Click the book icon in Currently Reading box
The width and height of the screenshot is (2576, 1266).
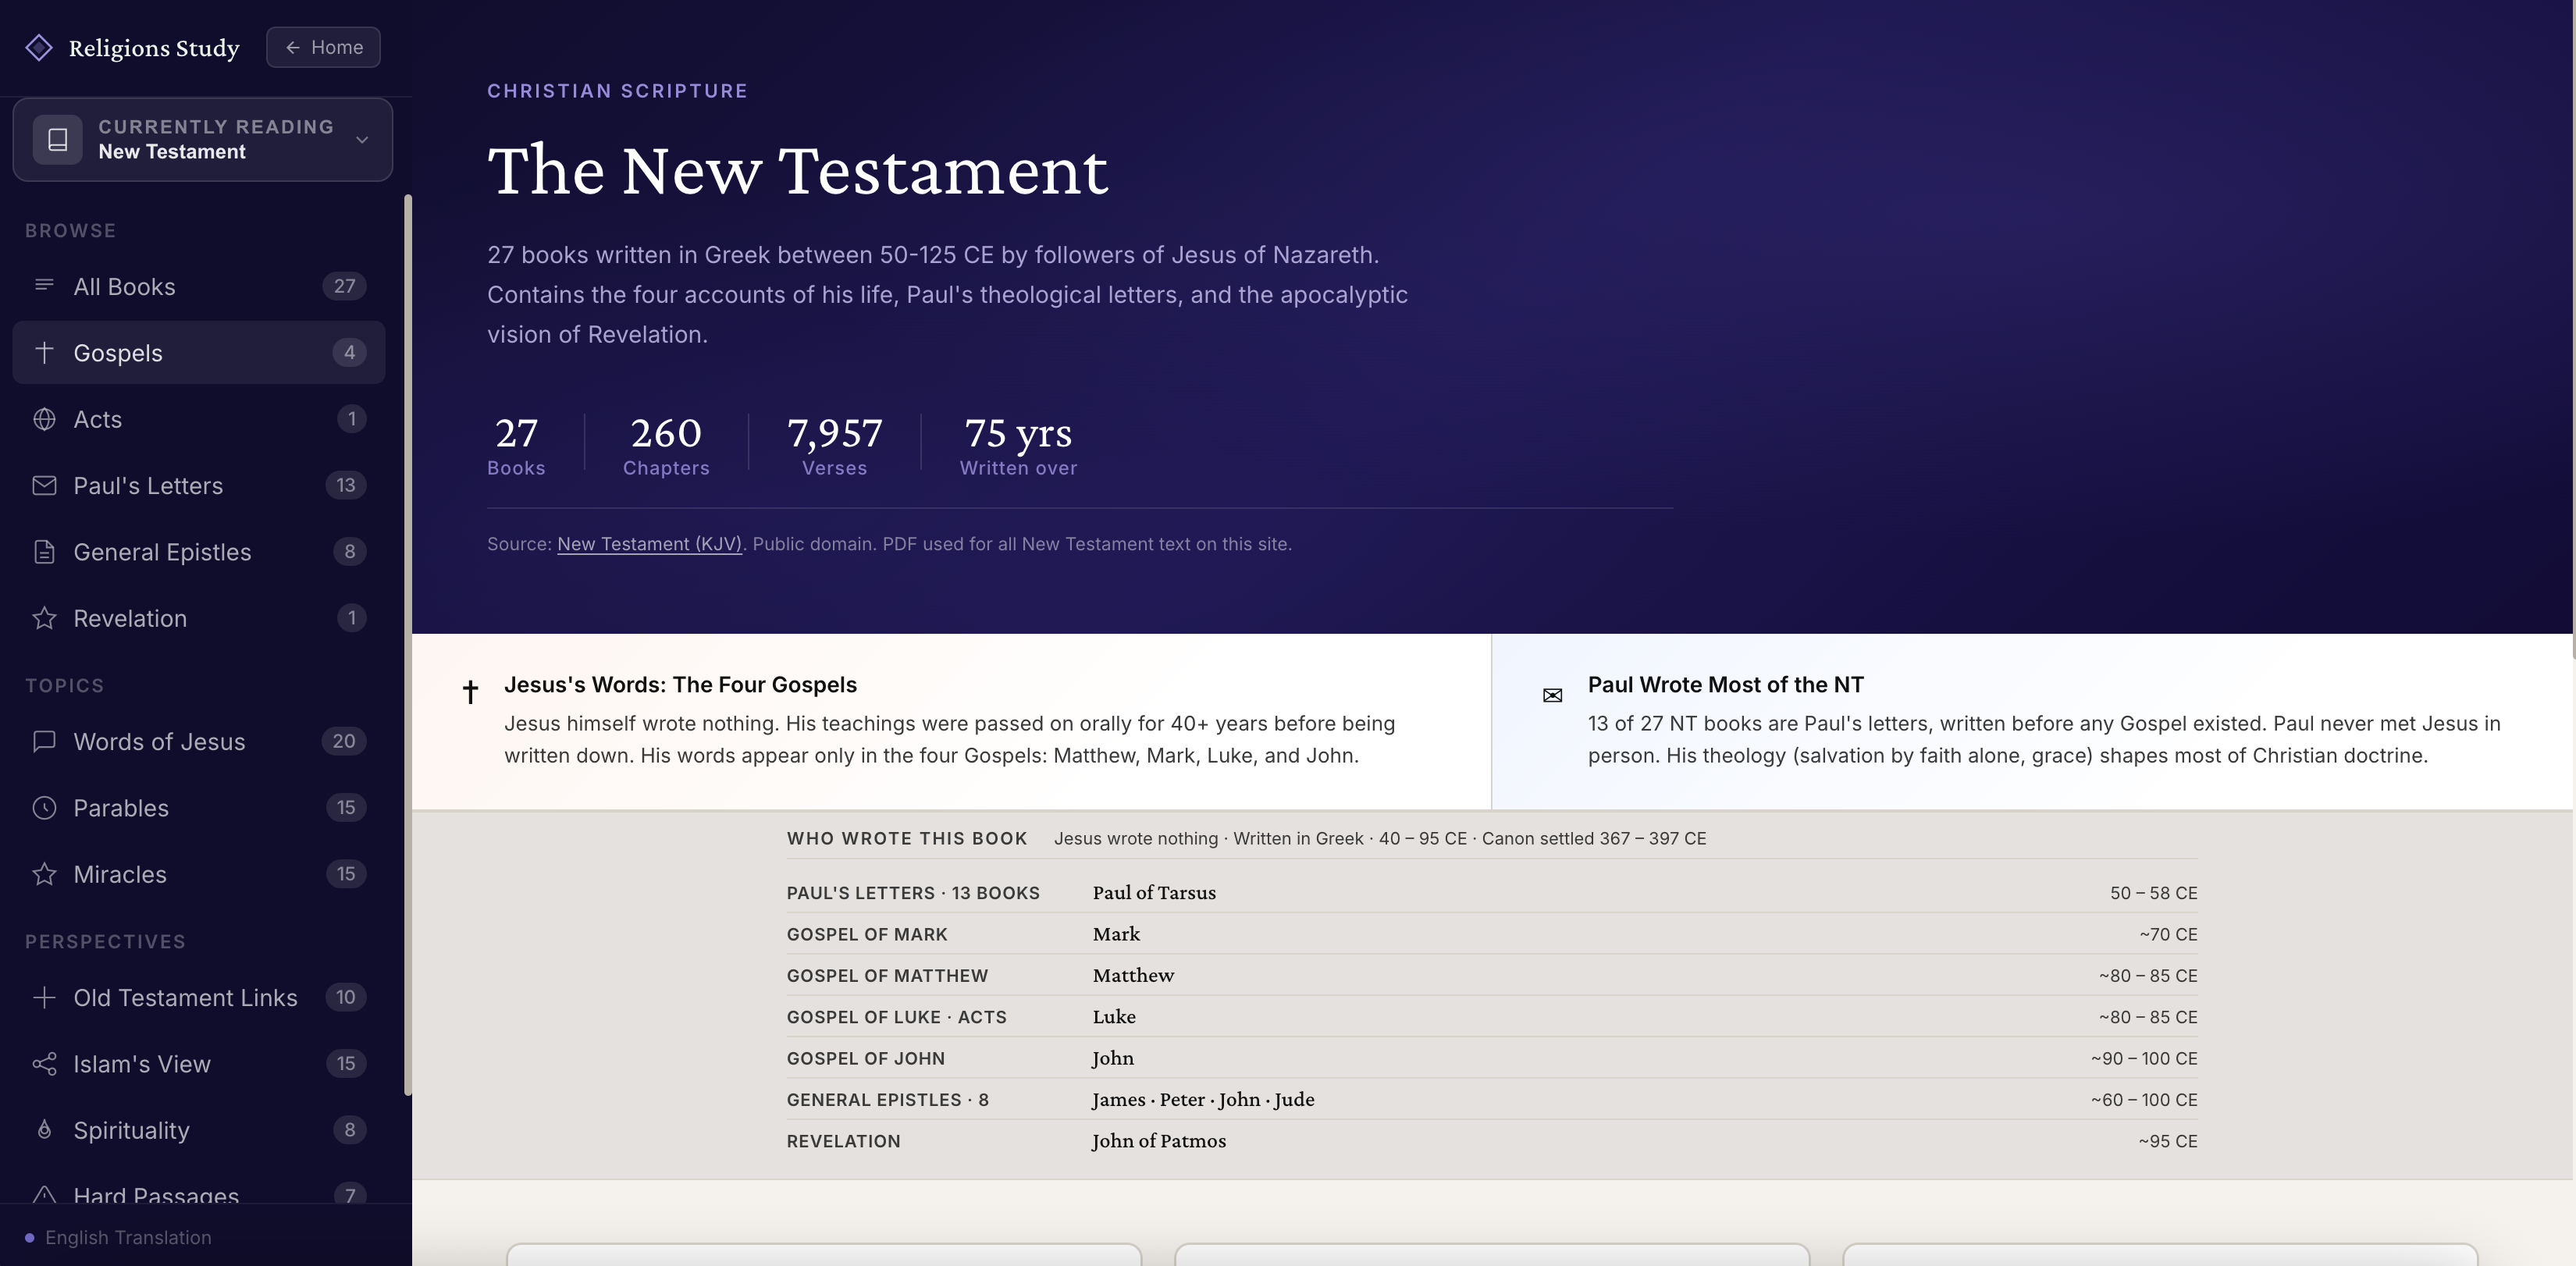click(x=58, y=140)
